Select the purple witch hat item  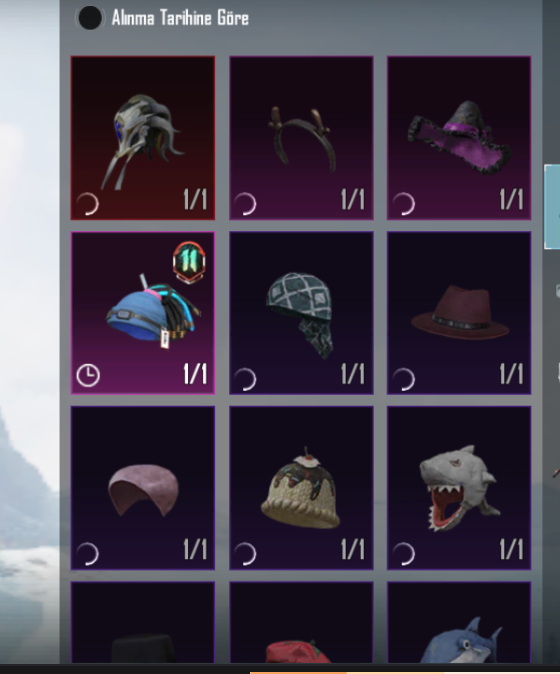[459, 138]
